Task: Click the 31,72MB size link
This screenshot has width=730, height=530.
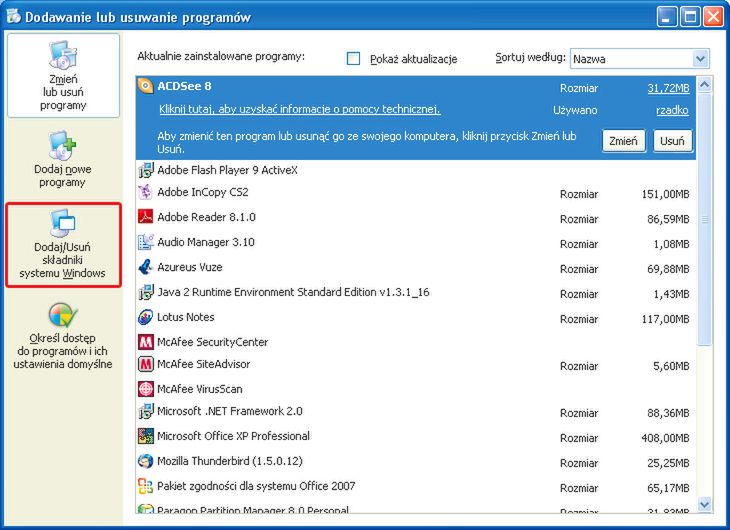Action: coord(668,88)
